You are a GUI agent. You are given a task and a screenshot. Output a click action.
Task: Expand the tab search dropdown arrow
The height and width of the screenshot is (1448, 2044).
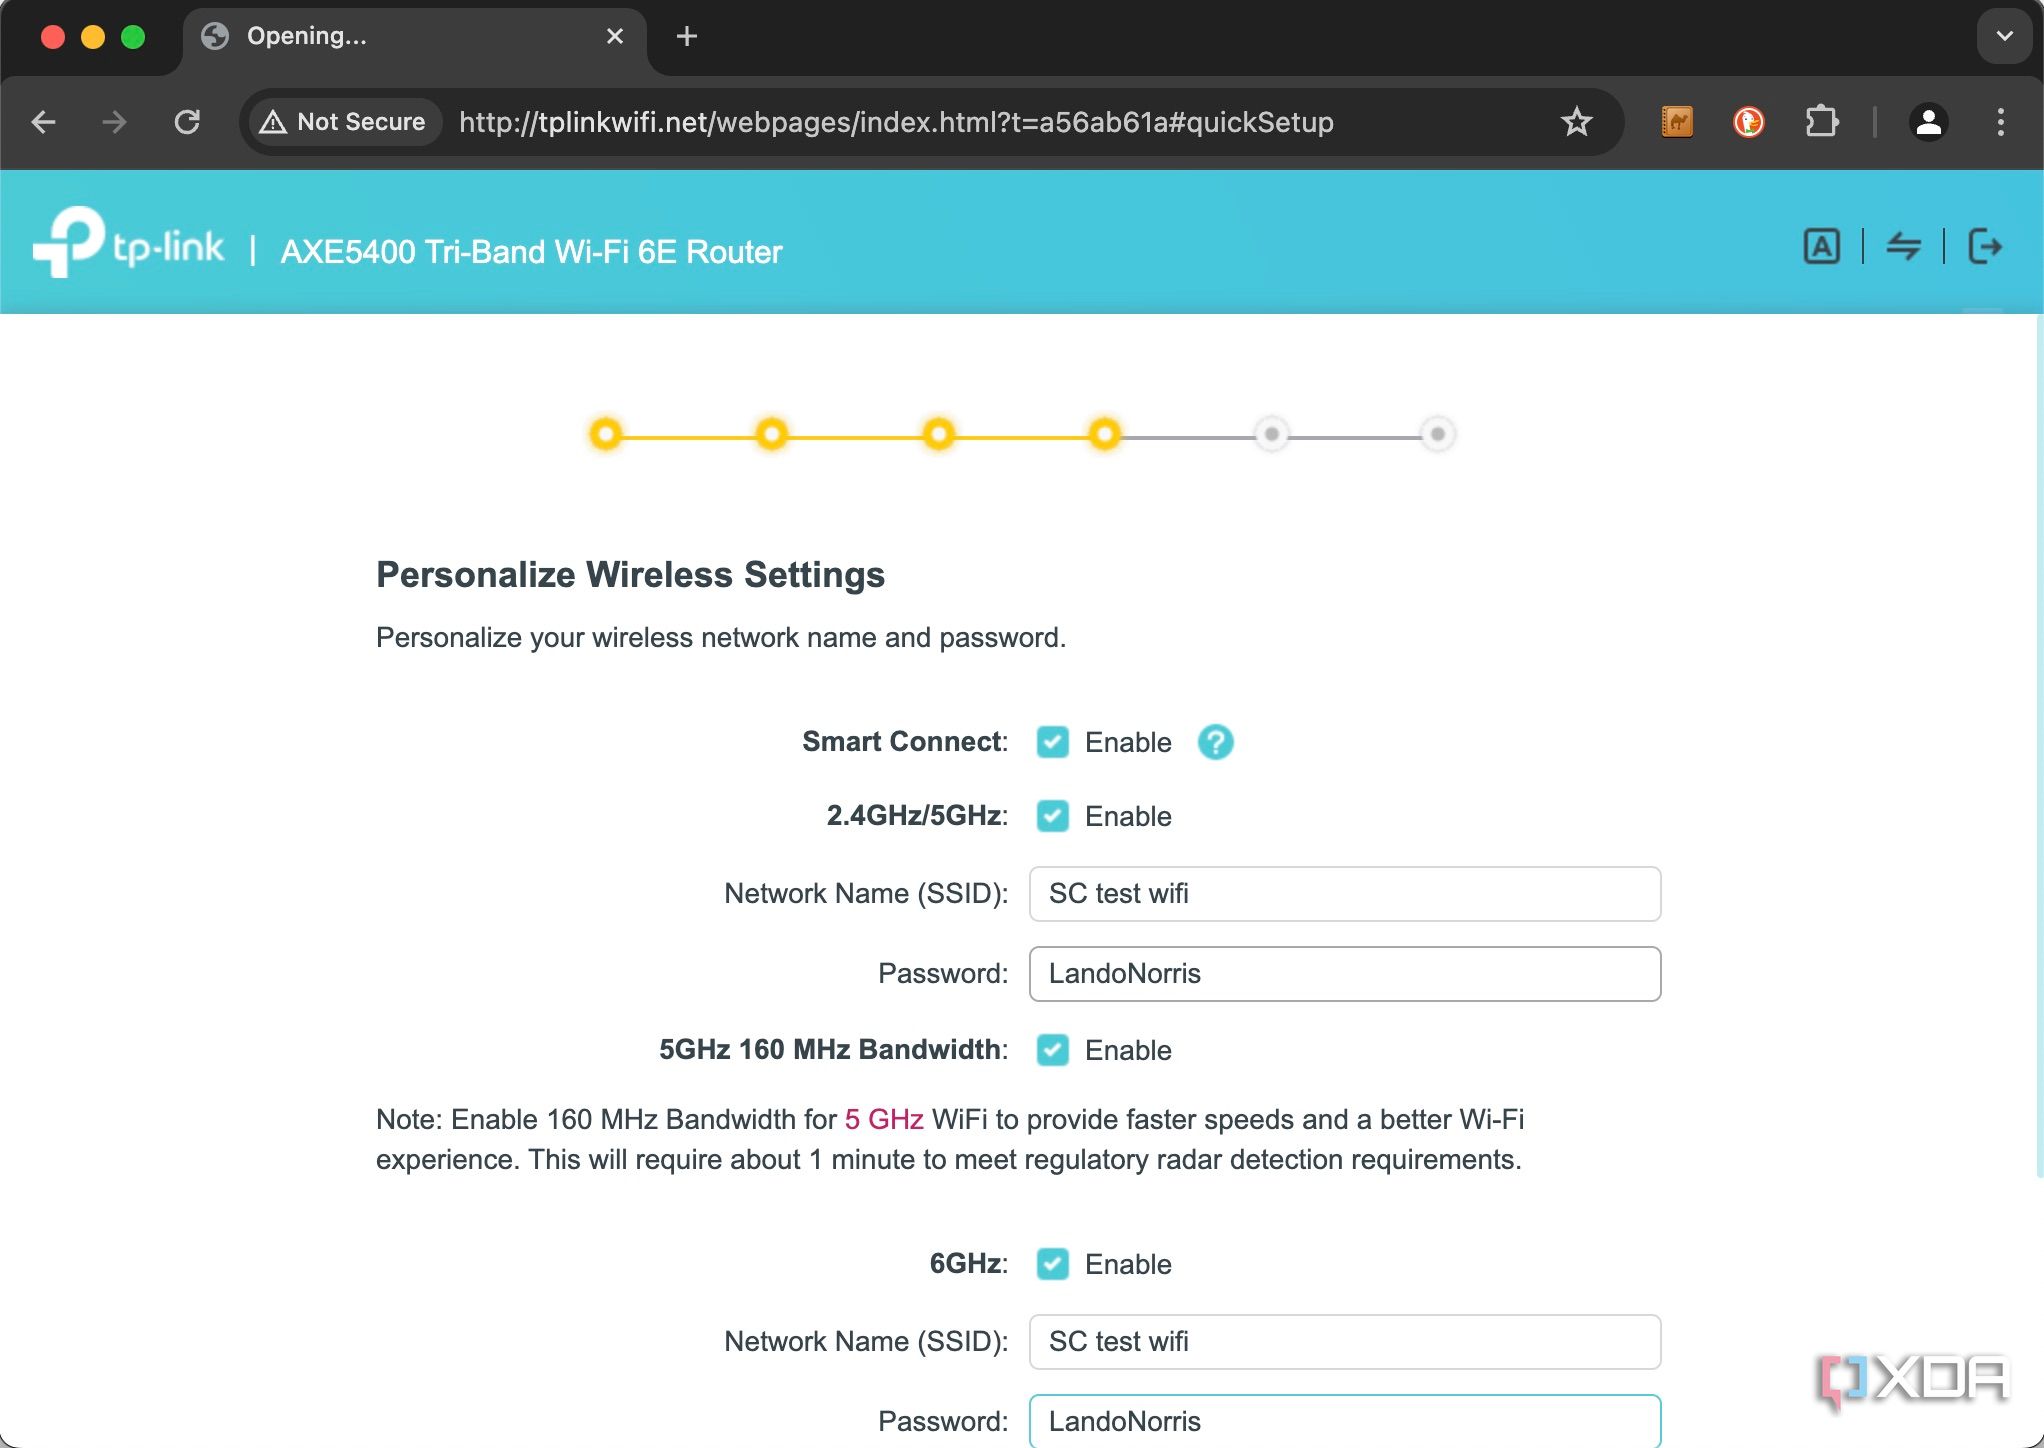pyautogui.click(x=2004, y=36)
